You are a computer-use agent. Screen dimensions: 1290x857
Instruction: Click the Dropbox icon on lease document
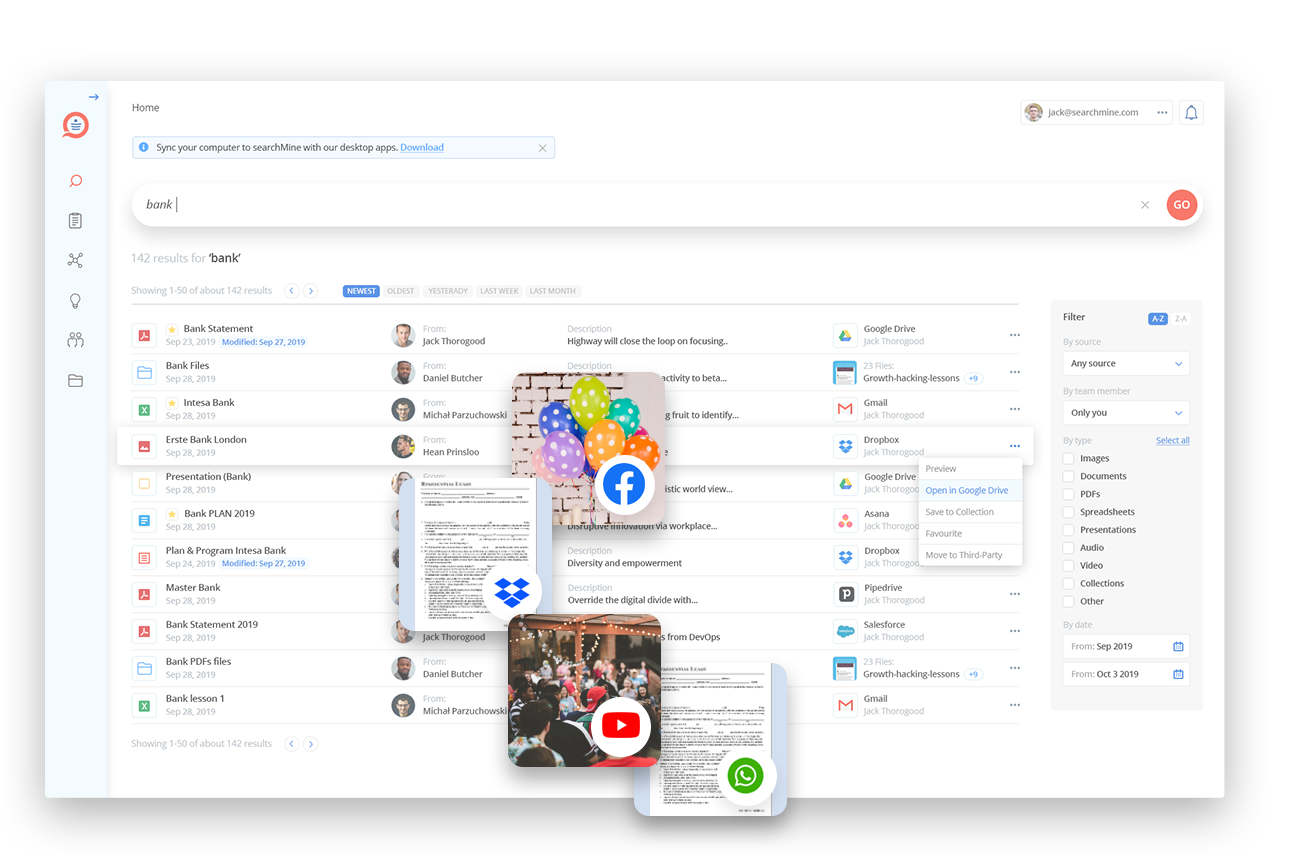512,592
